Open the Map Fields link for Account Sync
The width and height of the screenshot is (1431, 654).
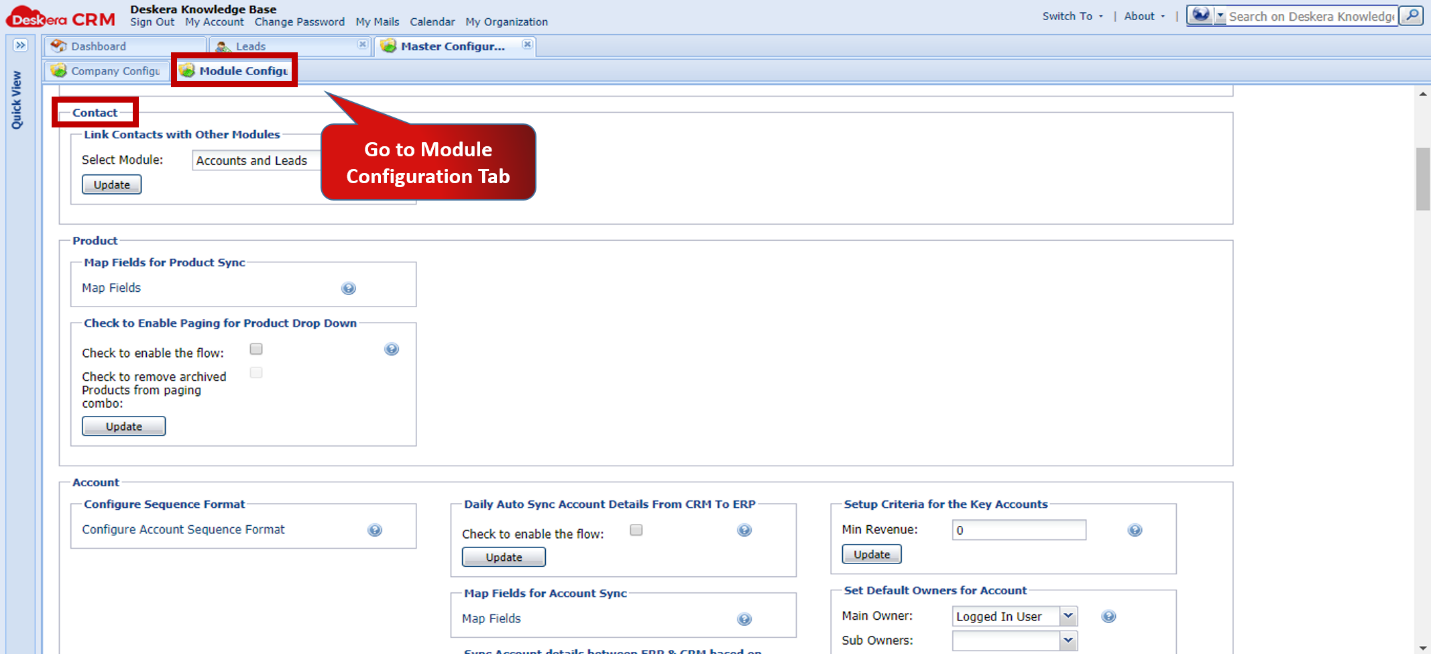coord(490,618)
